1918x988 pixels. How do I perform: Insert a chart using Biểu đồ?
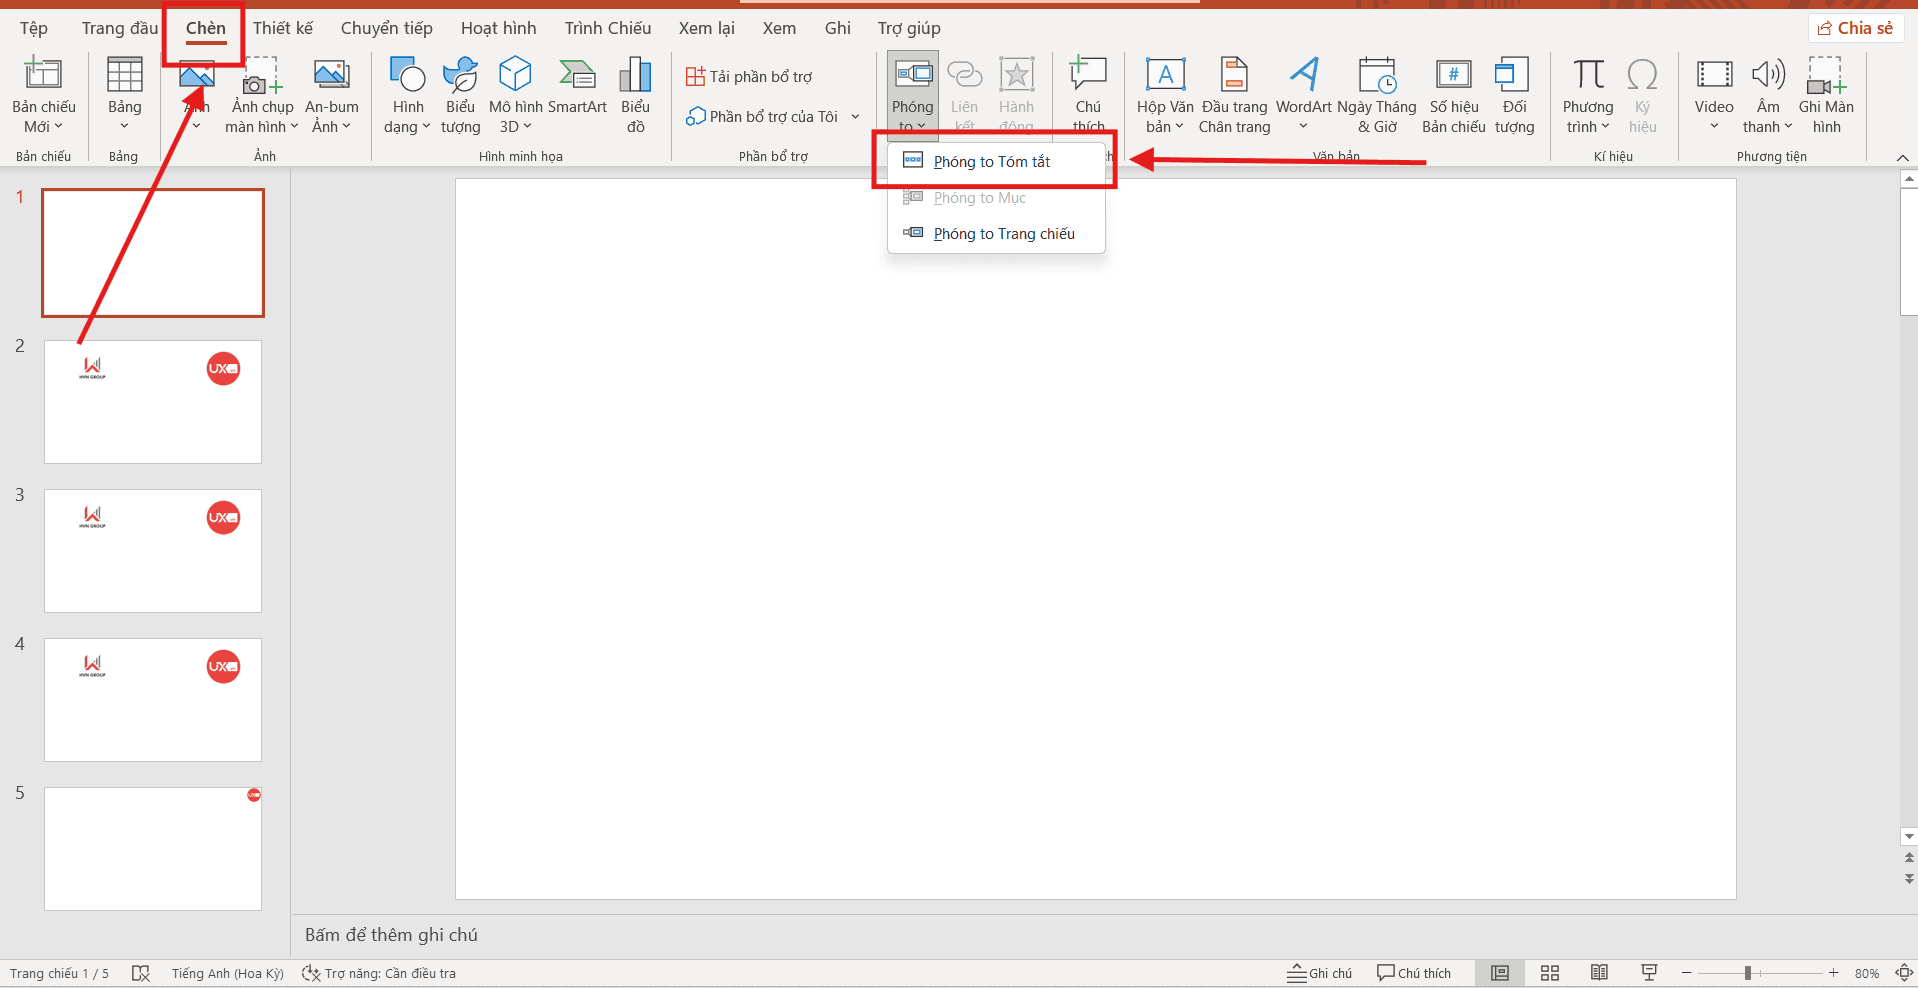[635, 95]
